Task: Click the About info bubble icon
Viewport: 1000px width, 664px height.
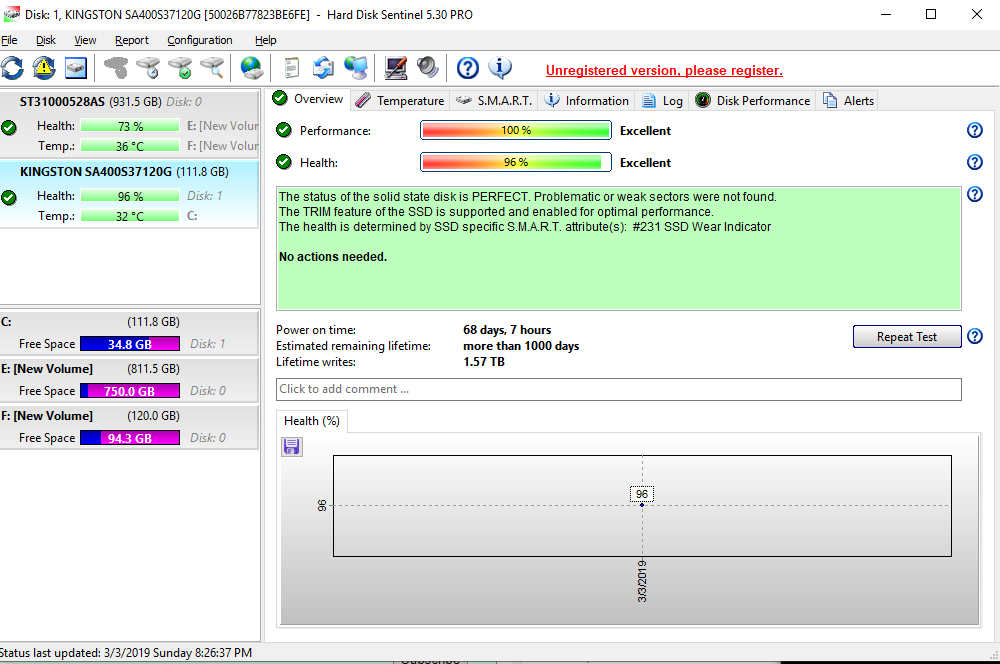Action: (500, 68)
